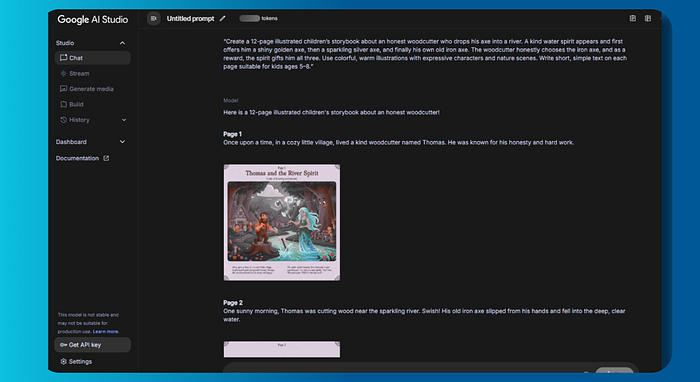Open the Page 2 image thumbnail
This screenshot has width=700, height=382.
(282, 349)
